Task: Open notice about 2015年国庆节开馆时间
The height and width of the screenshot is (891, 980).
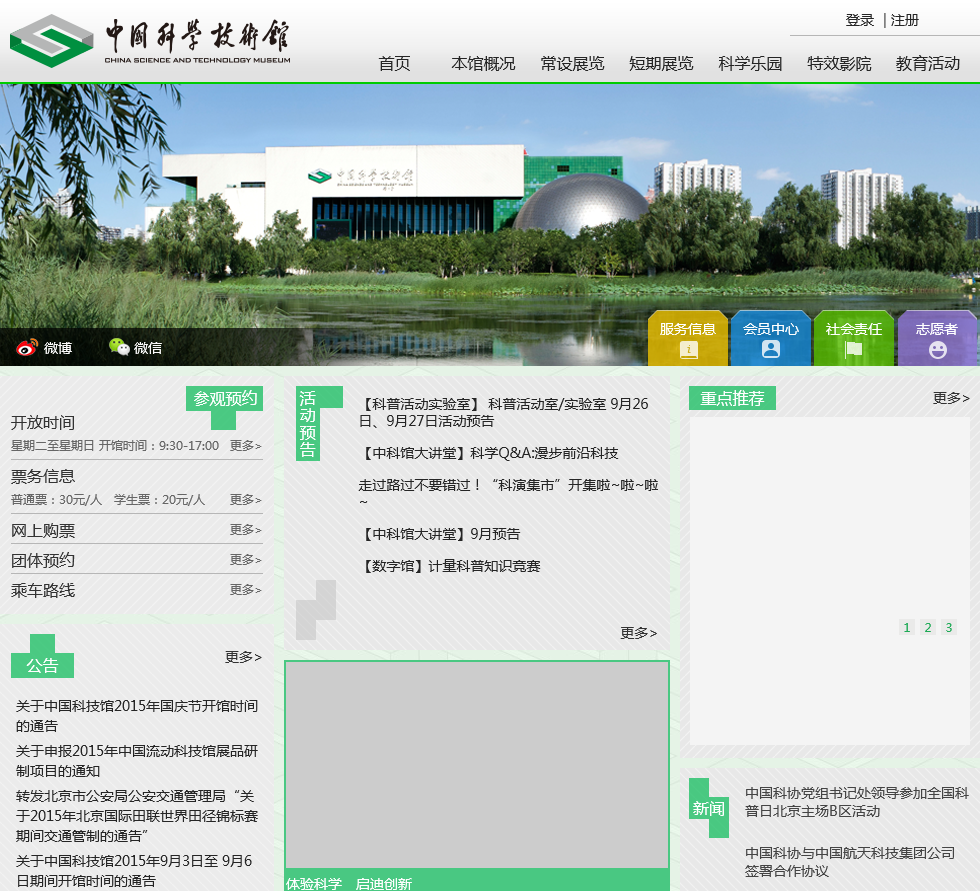Action: click(137, 715)
